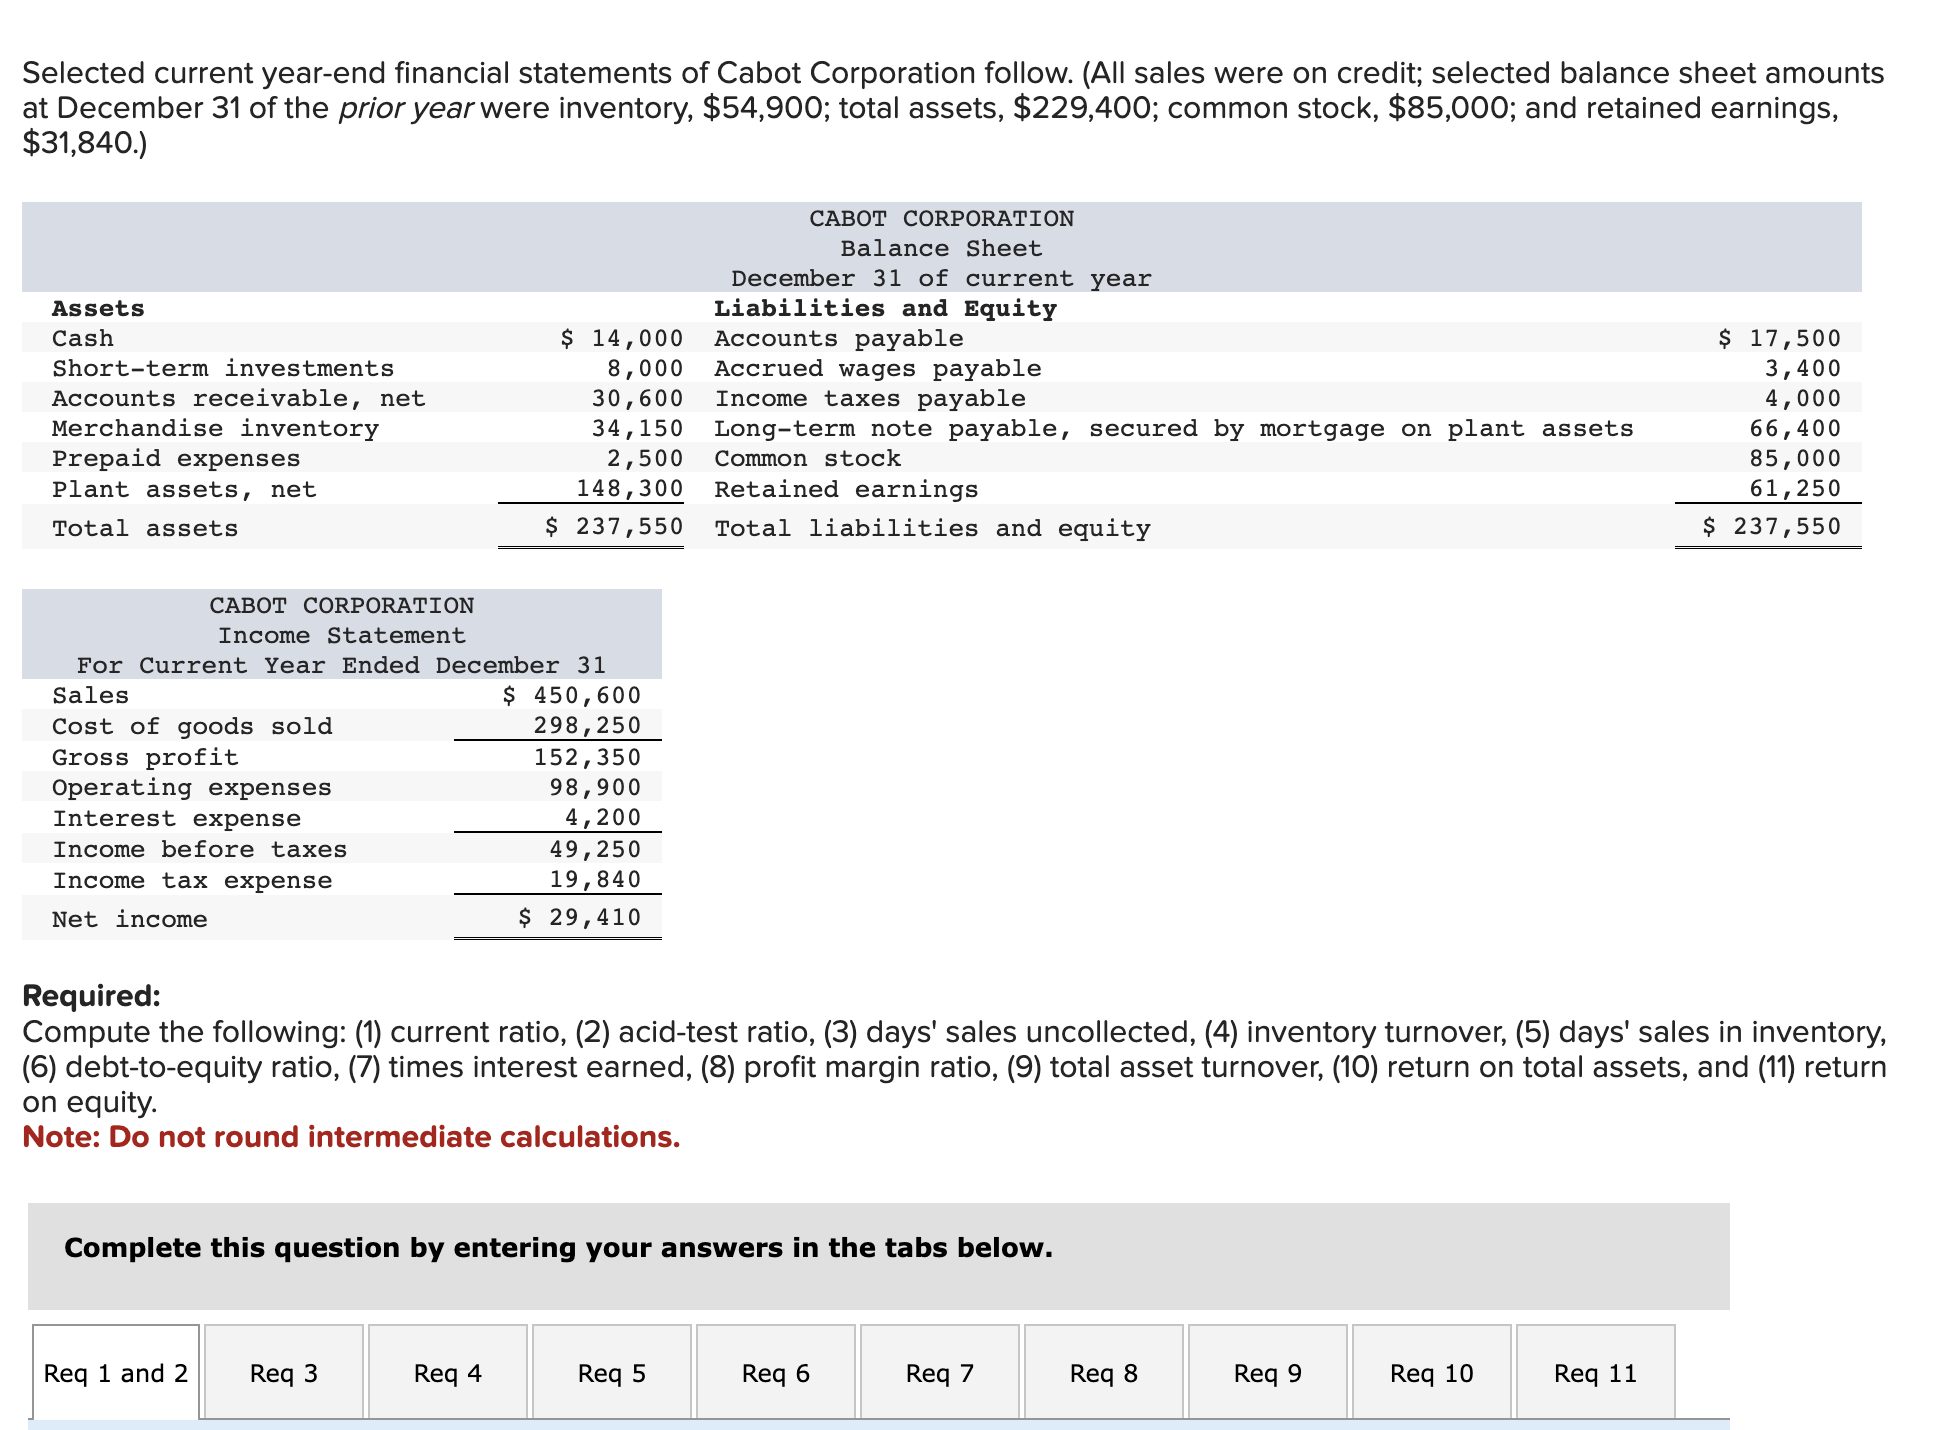1940x1430 pixels.
Task: Click the Cost of goods sold value
Action: click(587, 725)
